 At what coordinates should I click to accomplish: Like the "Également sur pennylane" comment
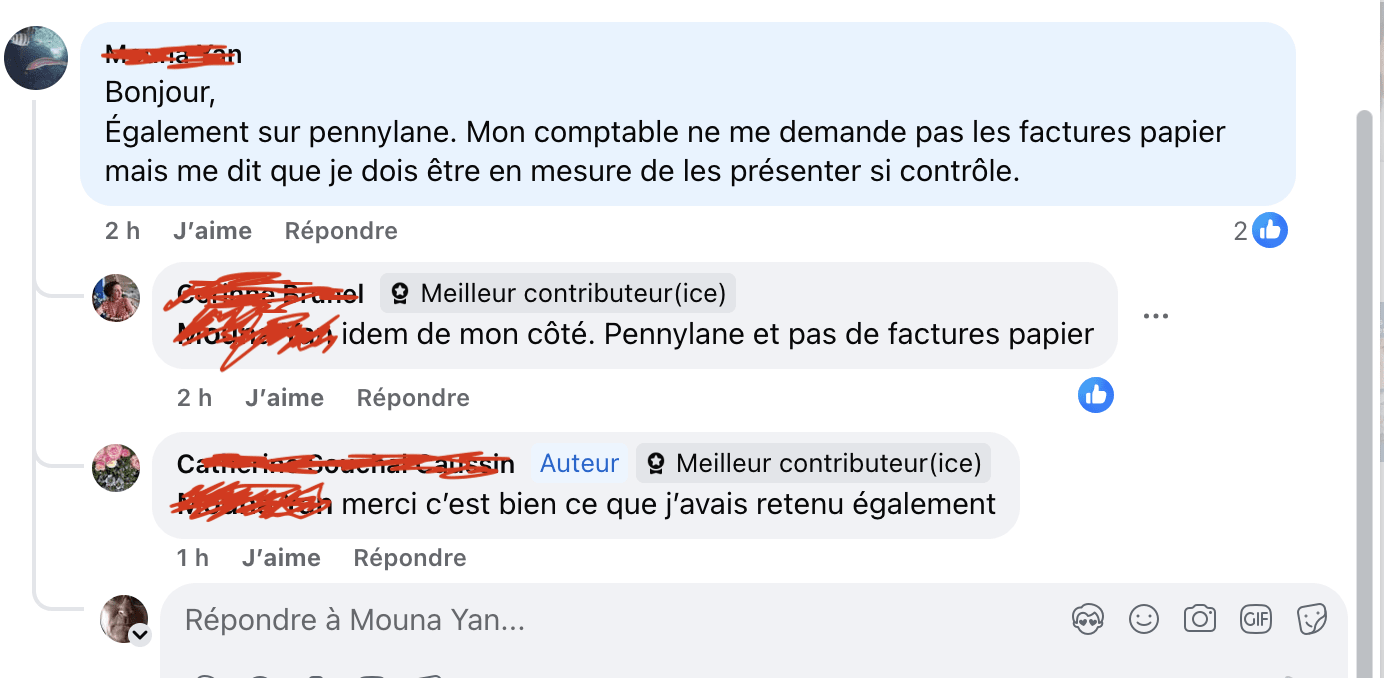click(212, 231)
